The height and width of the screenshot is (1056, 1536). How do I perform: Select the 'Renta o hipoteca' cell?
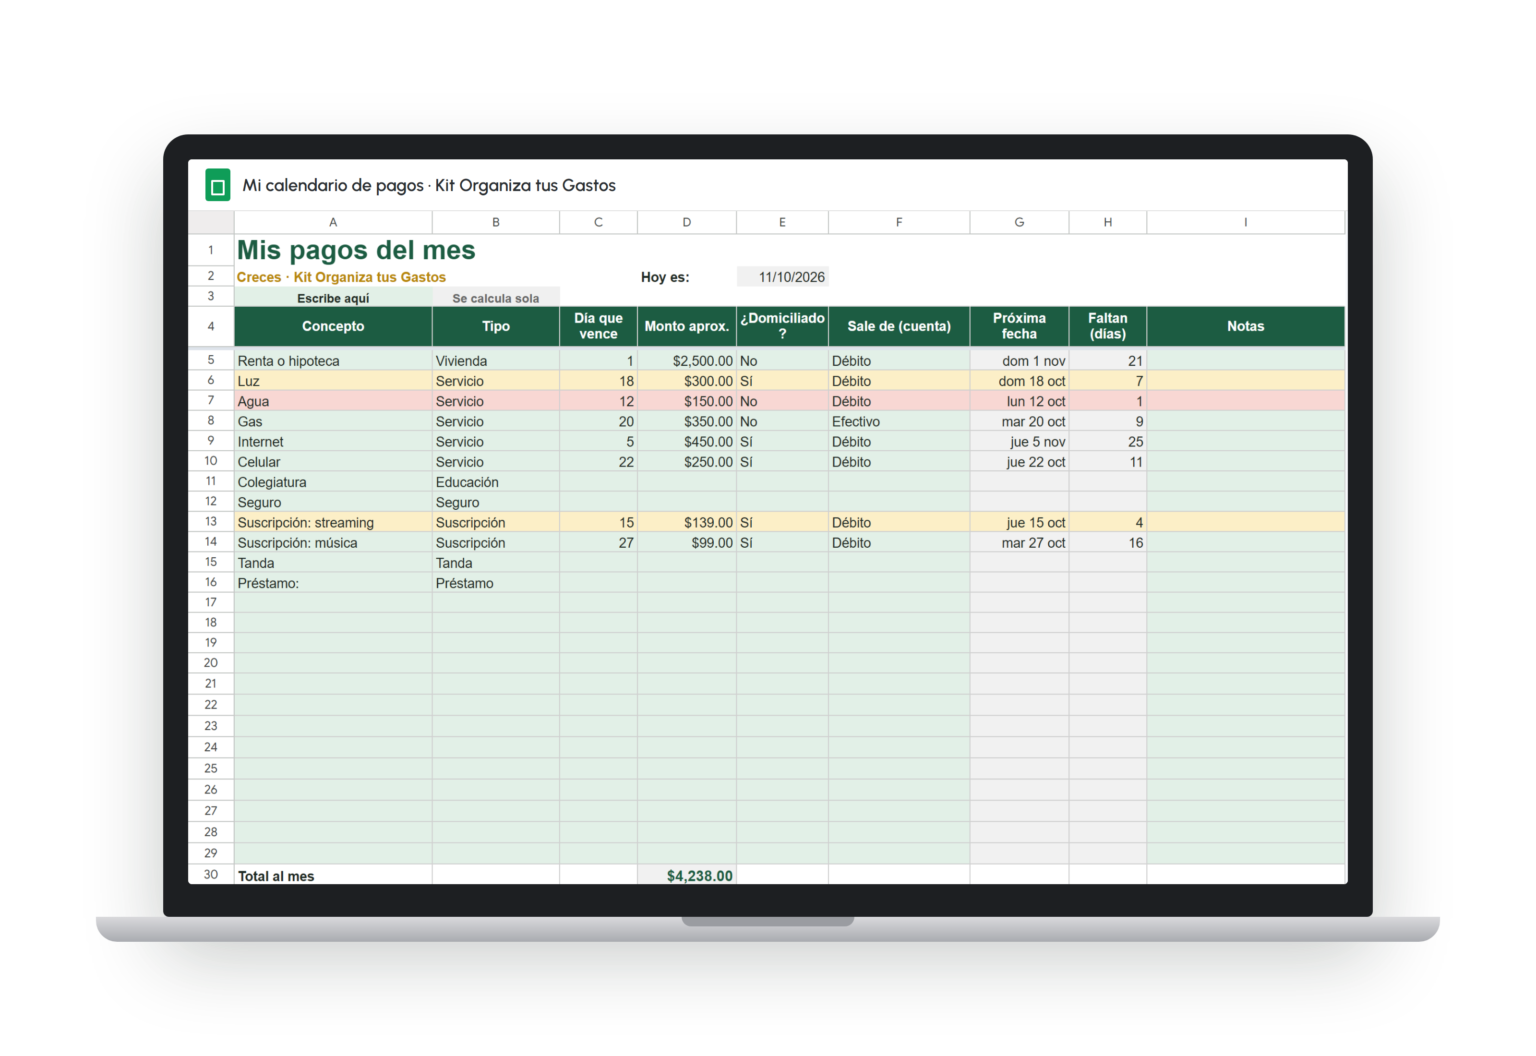click(333, 361)
